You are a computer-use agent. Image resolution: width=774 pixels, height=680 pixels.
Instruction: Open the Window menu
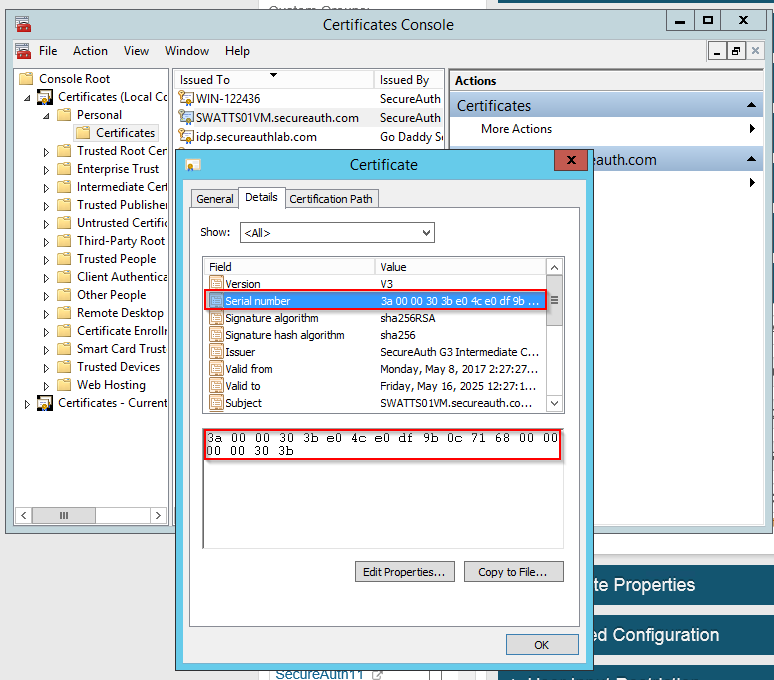(x=187, y=51)
